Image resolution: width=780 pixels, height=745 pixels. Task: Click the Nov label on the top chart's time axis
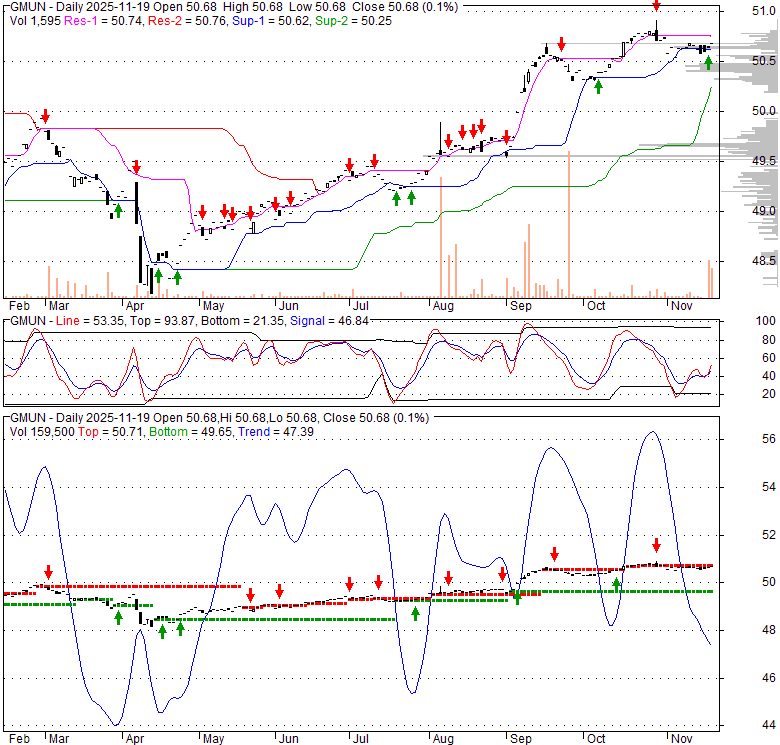(682, 305)
